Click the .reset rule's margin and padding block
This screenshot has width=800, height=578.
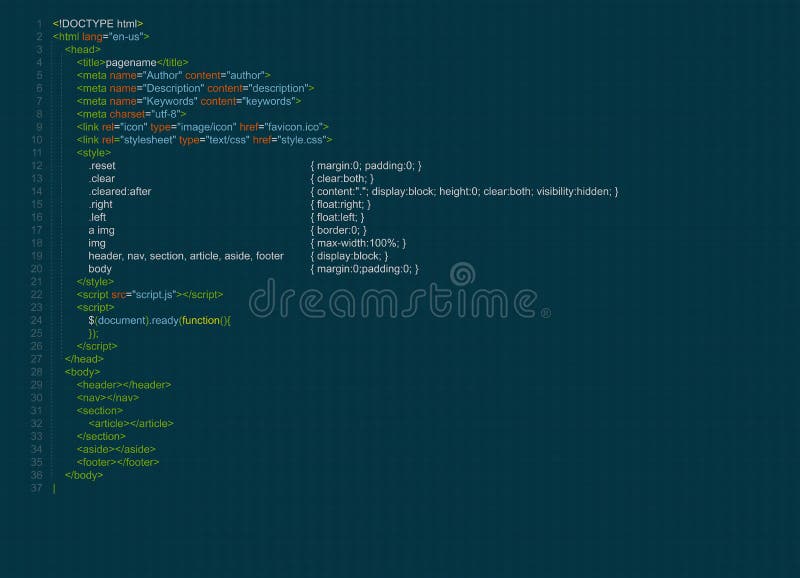tap(366, 166)
